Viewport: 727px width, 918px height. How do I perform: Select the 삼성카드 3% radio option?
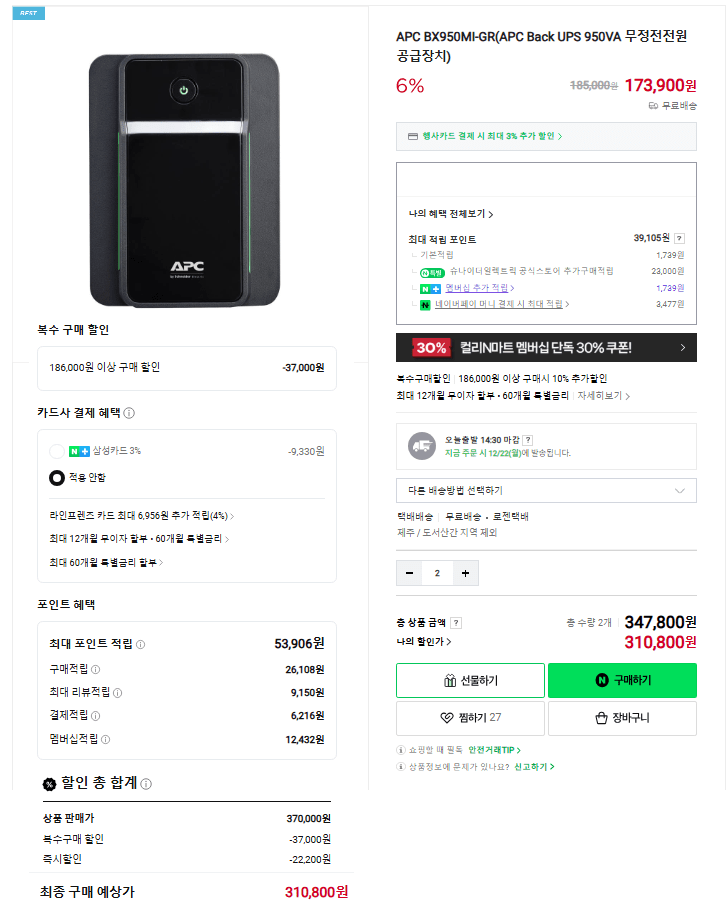tap(58, 449)
